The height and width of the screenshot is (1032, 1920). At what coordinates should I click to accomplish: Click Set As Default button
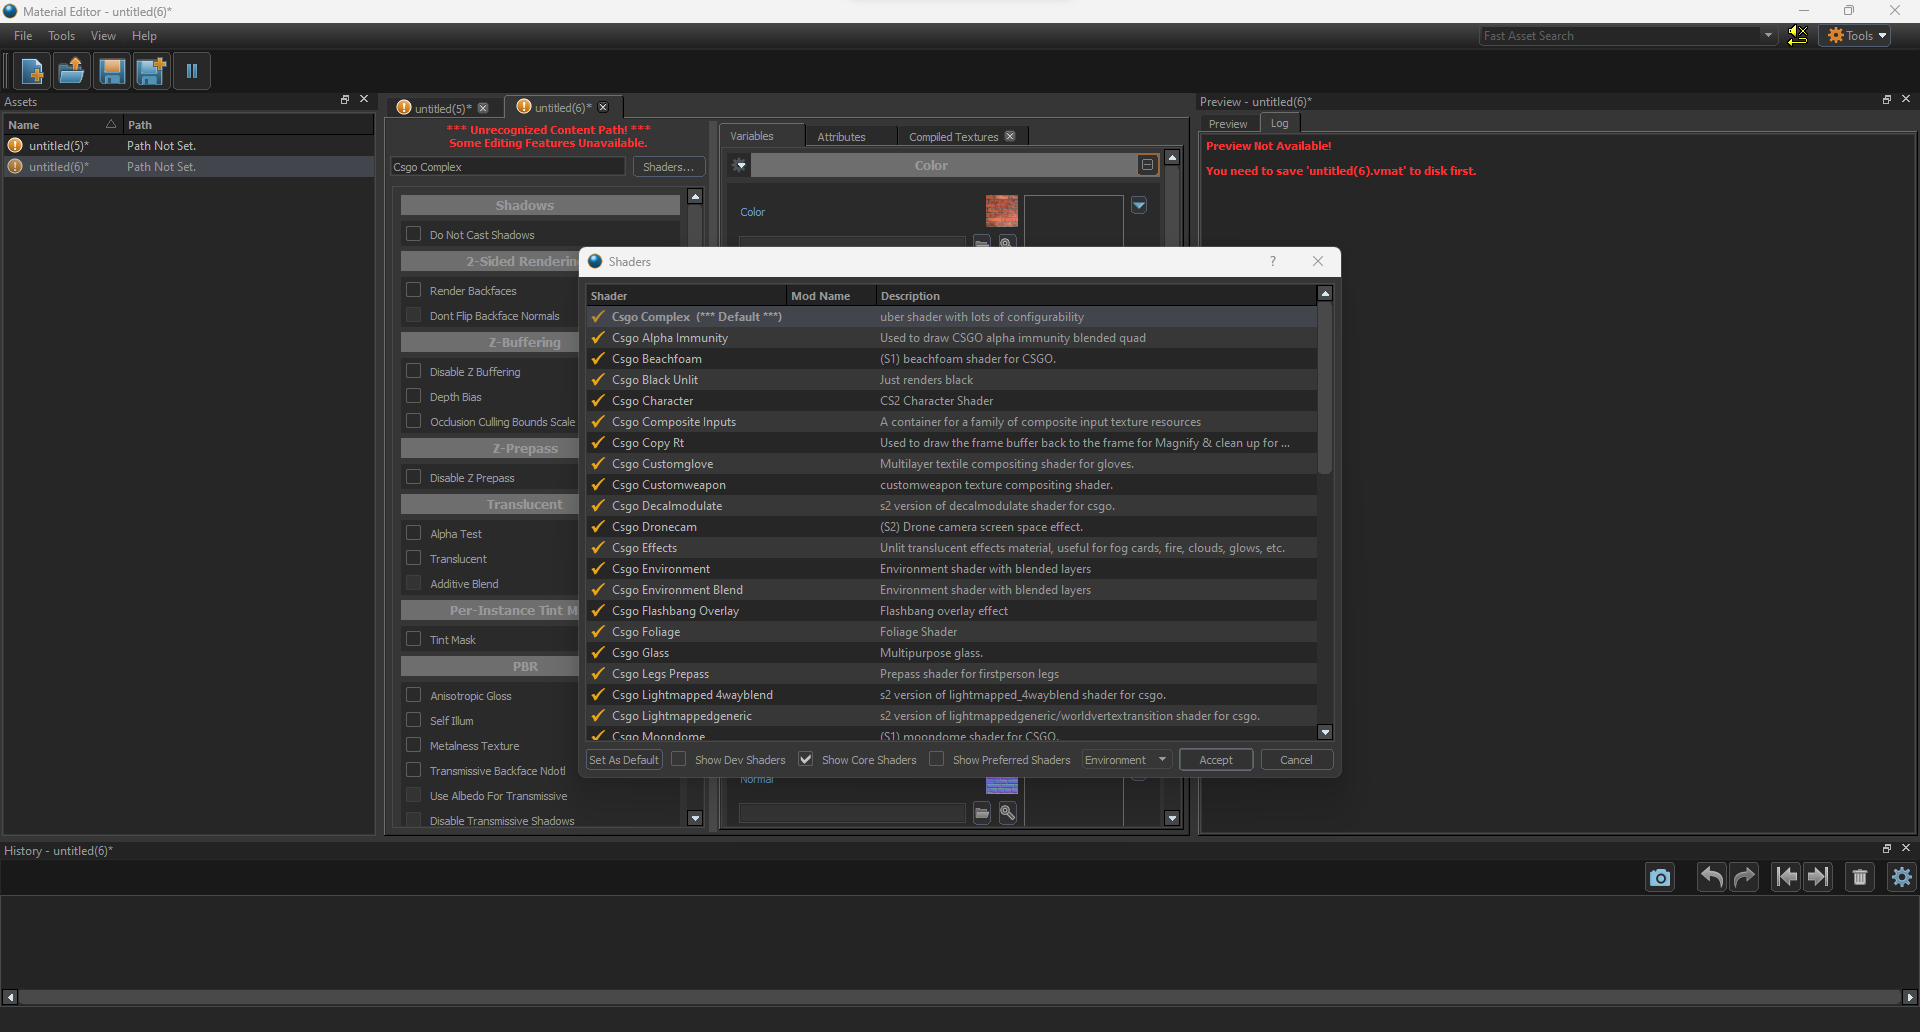[x=624, y=760]
